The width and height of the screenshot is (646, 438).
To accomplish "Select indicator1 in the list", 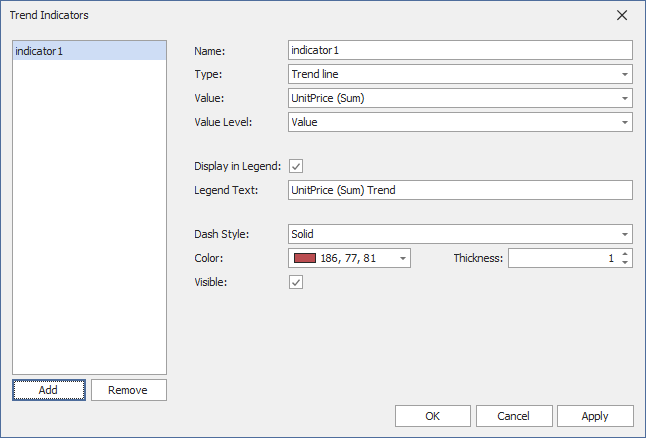I will 89,51.
